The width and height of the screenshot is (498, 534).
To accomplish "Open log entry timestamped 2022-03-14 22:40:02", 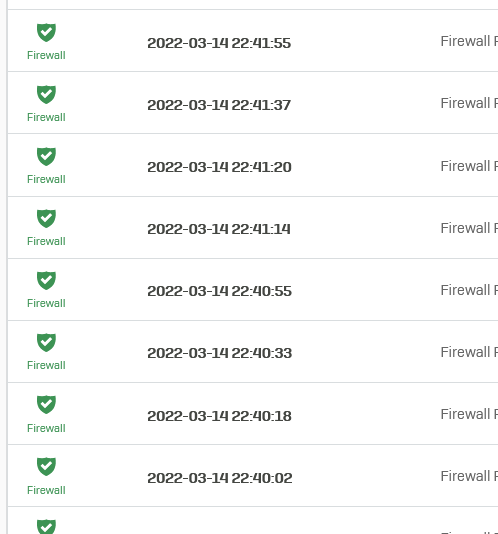I will pyautogui.click(x=220, y=478).
